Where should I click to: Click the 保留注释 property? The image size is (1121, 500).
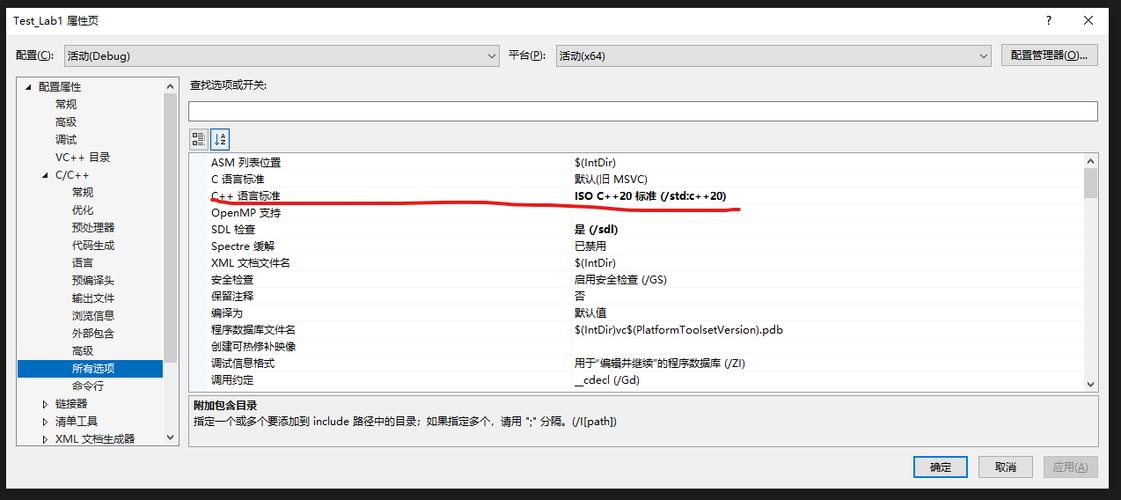[x=232, y=296]
